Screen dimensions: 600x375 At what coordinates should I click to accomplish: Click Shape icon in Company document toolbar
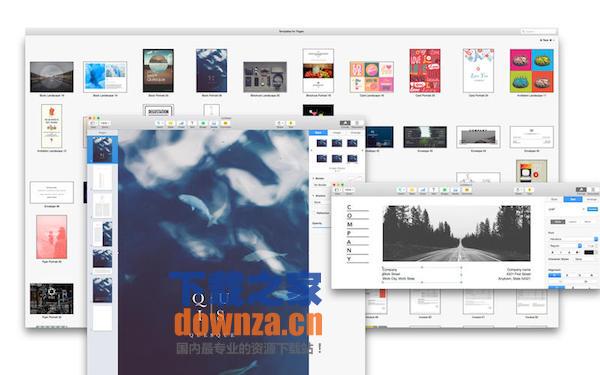point(445,190)
